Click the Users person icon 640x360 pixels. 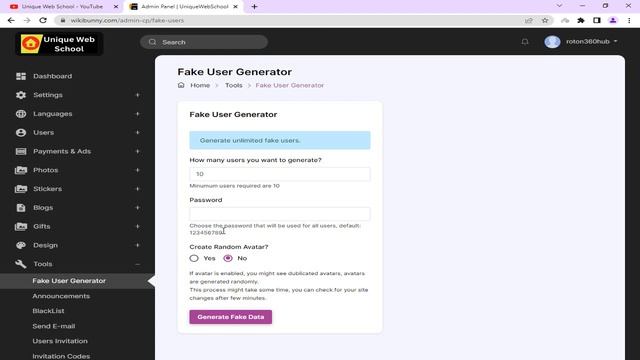21,133
